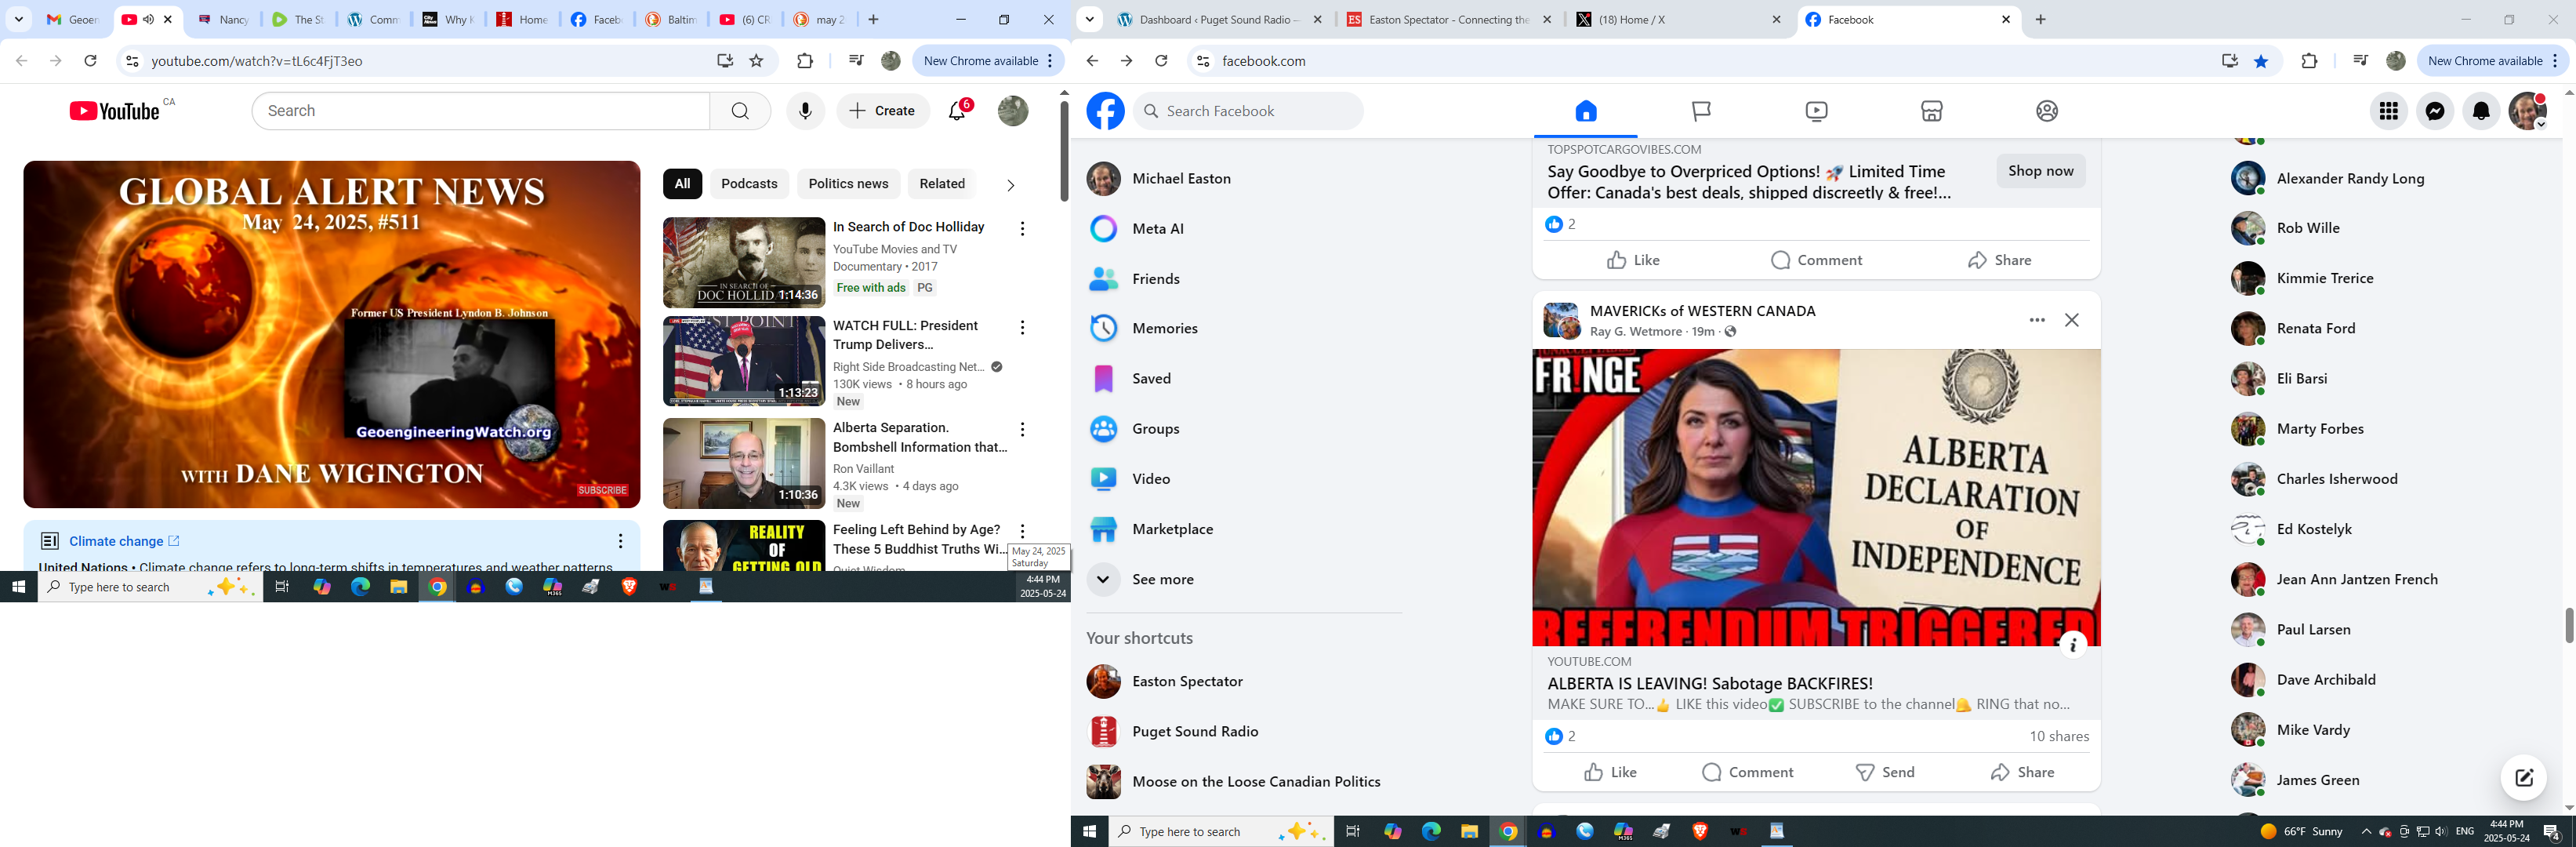Viewport: 2576px width, 847px height.
Task: Open Facebook Video top navigation icon
Action: 1816,111
